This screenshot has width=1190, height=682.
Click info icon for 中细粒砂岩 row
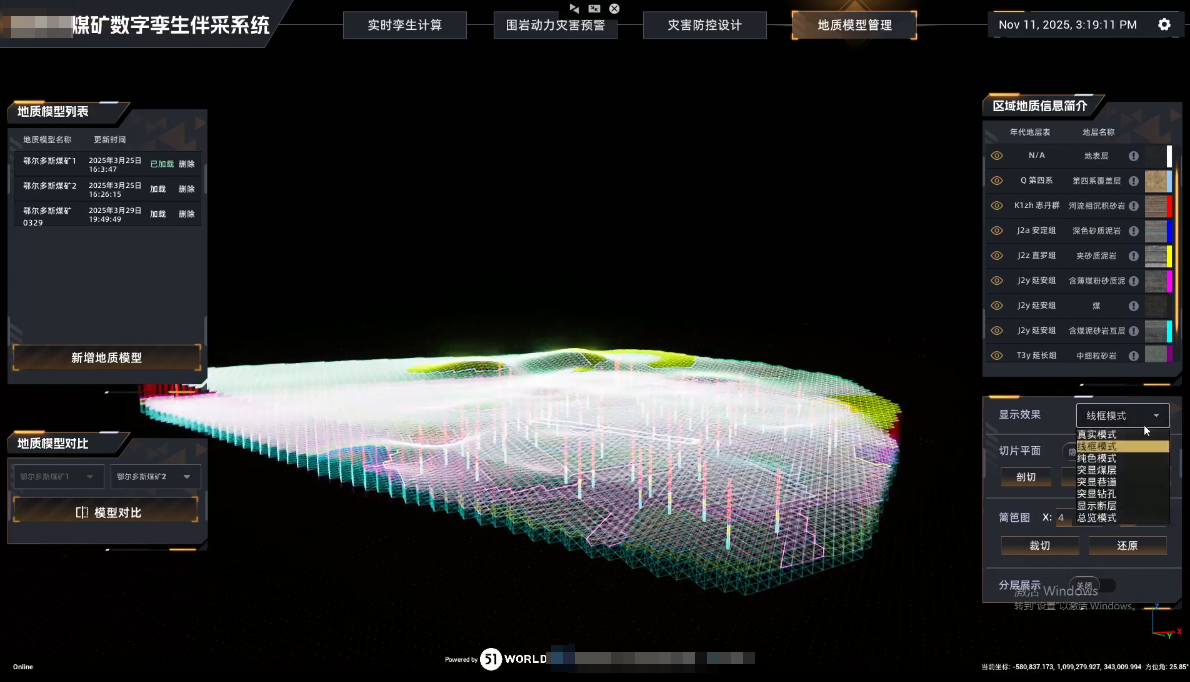point(1133,356)
